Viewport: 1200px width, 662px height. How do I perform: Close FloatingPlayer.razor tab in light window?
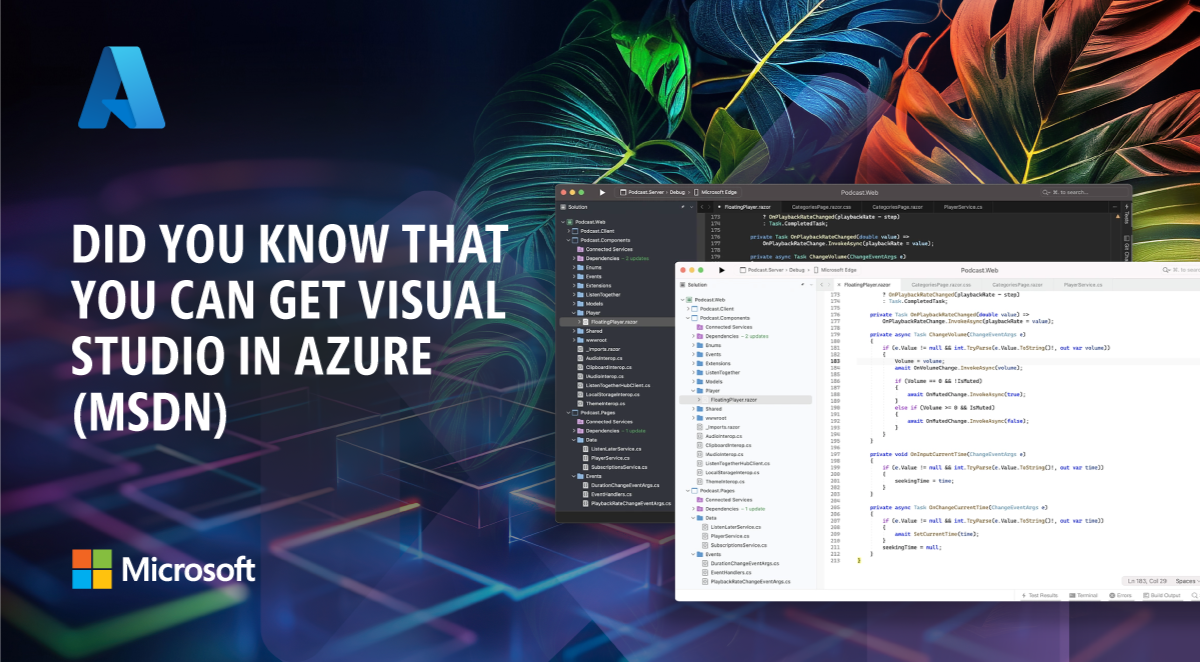coord(839,285)
